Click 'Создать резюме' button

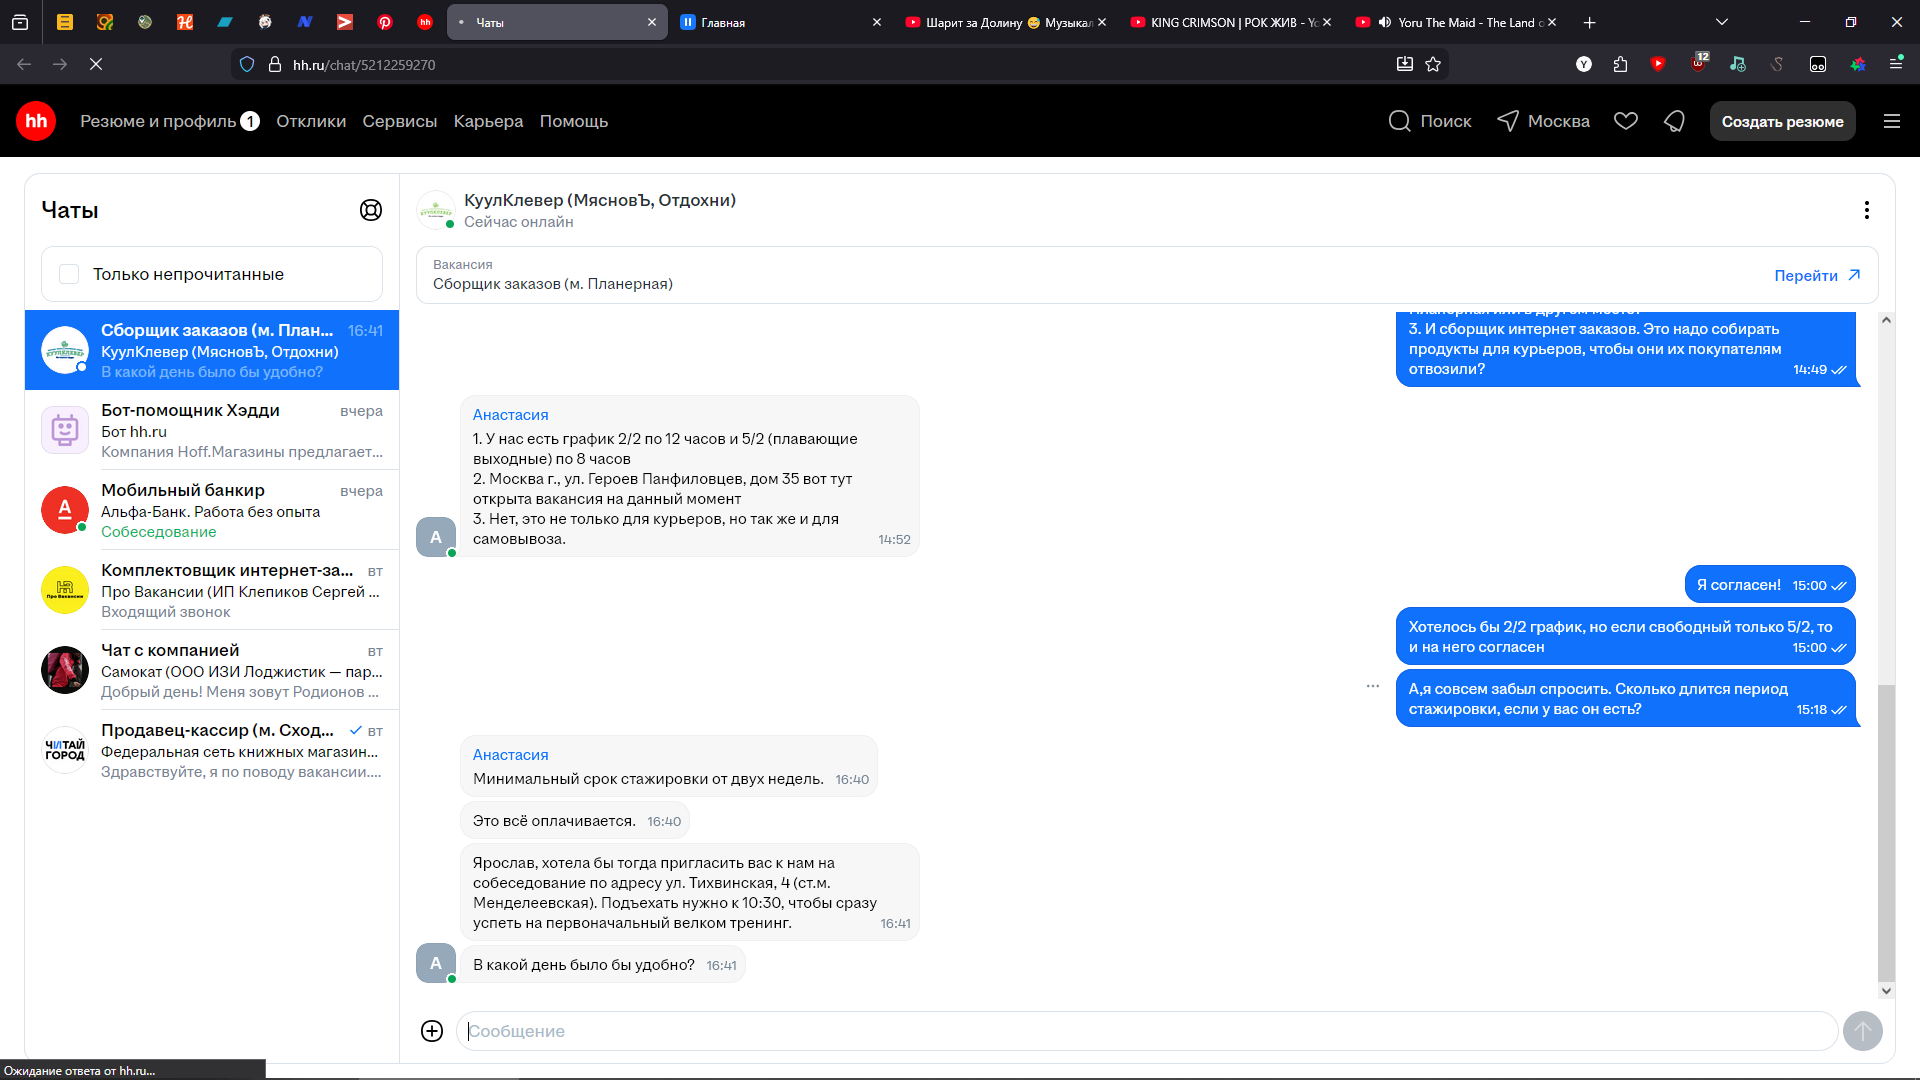1782,121
